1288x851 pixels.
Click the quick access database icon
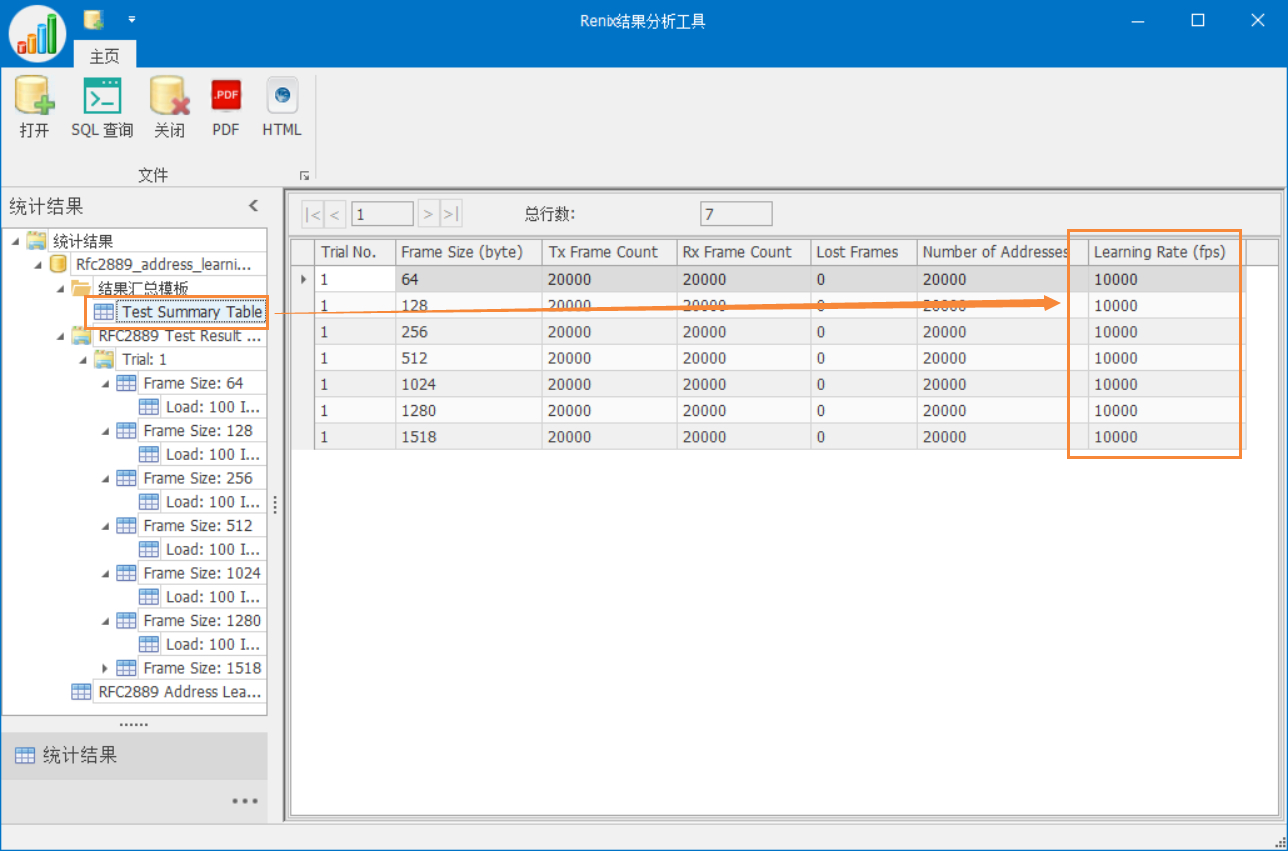[x=94, y=19]
